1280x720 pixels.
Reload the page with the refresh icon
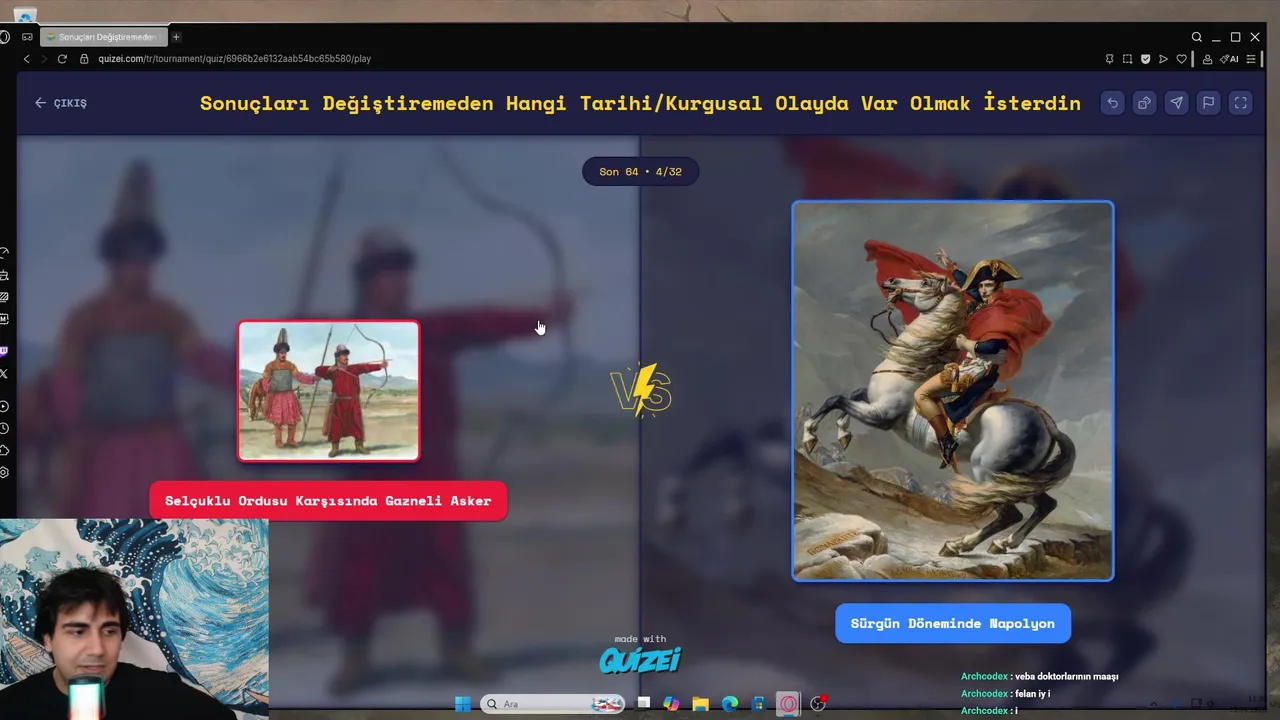tap(62, 59)
